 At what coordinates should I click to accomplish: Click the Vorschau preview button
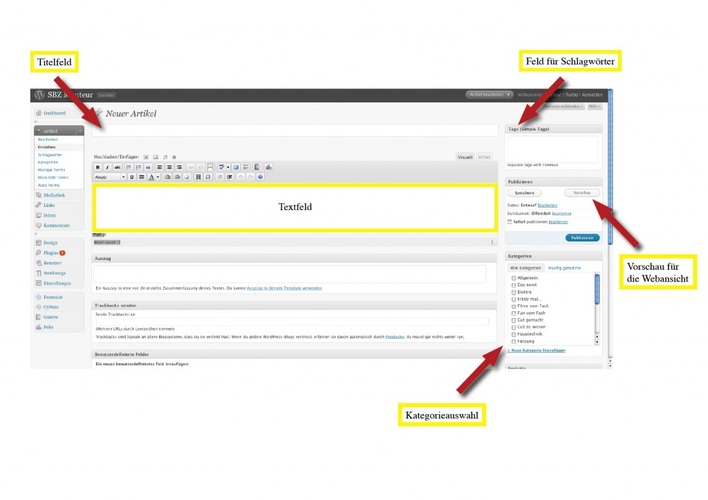point(581,192)
